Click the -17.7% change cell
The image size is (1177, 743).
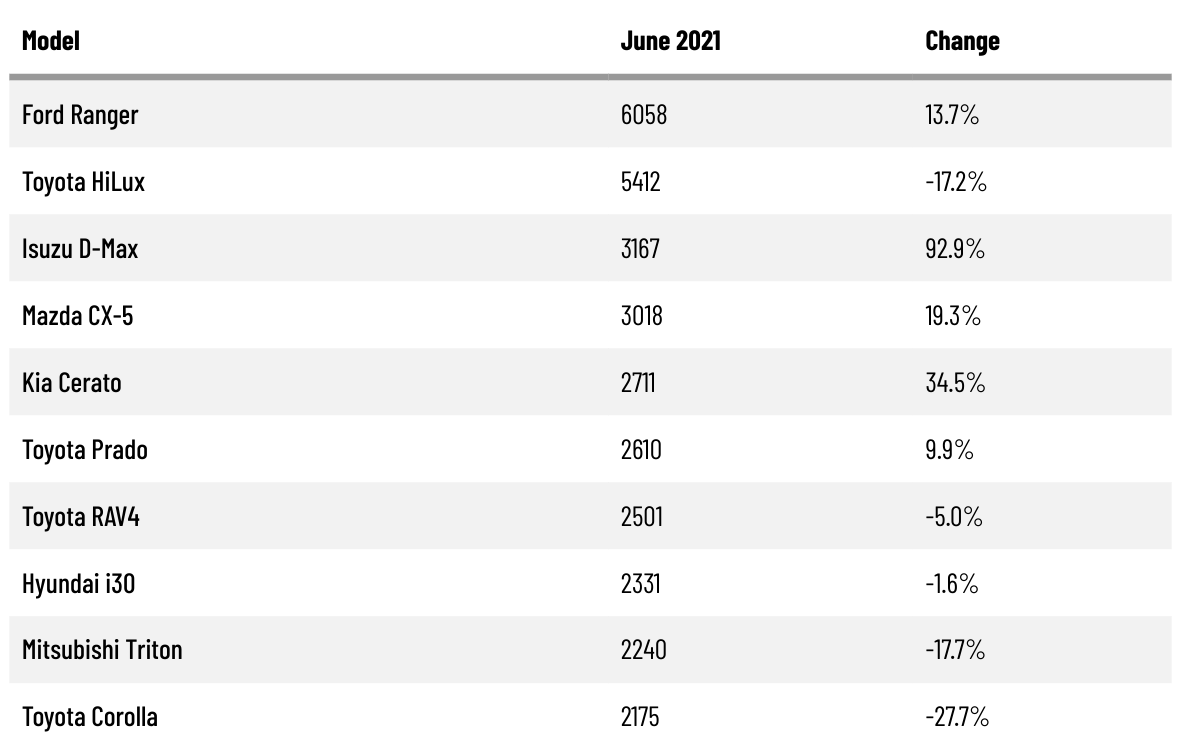955,651
